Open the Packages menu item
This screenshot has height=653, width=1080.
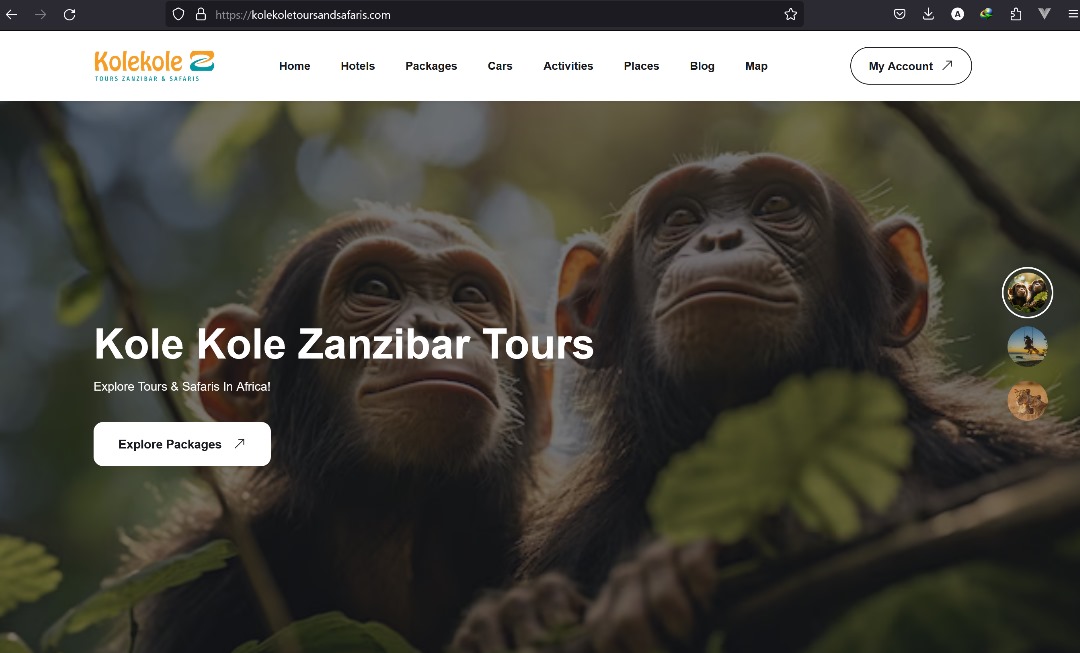click(431, 66)
